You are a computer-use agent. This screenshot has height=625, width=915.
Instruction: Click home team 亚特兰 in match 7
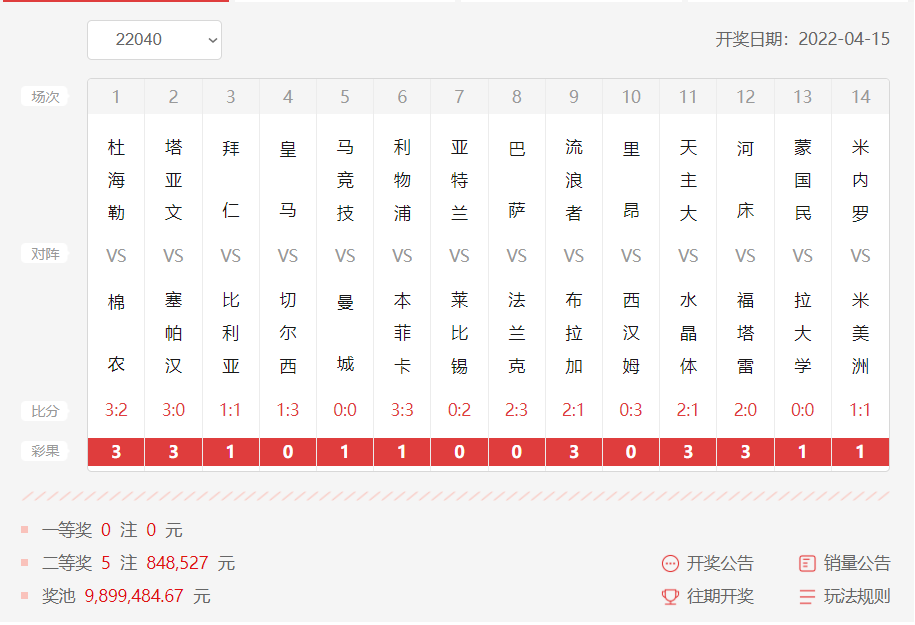click(x=459, y=180)
